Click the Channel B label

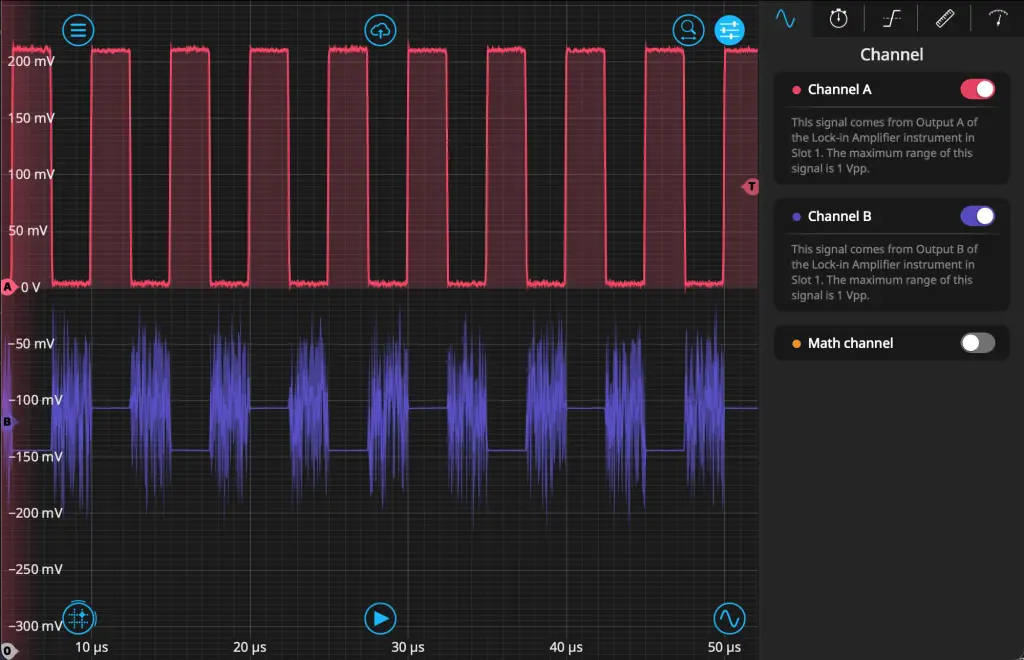(839, 216)
